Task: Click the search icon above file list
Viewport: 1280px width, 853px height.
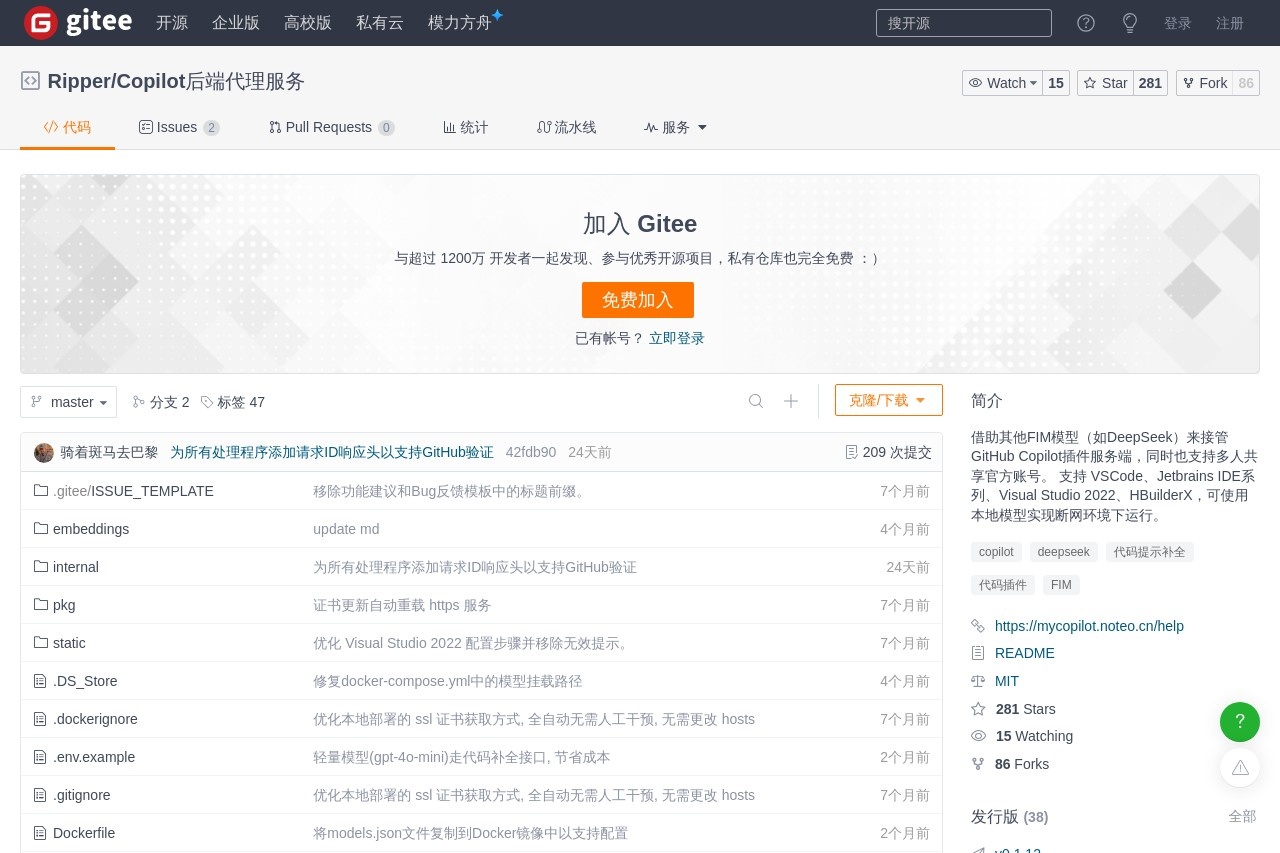Action: pos(756,401)
